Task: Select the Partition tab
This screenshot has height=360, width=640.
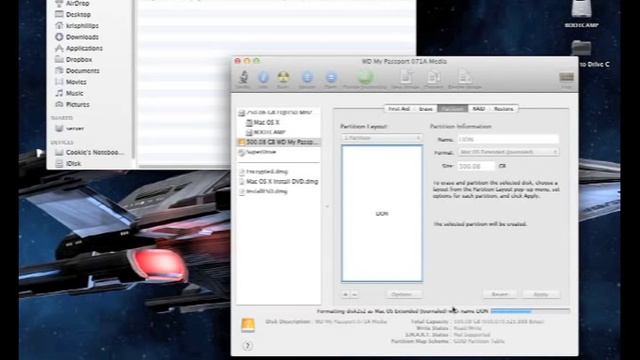Action: (x=453, y=109)
